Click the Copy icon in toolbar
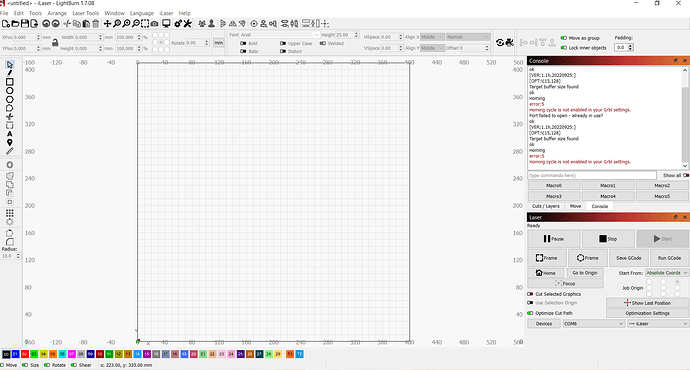The height and width of the screenshot is (370, 690). tap(77, 24)
